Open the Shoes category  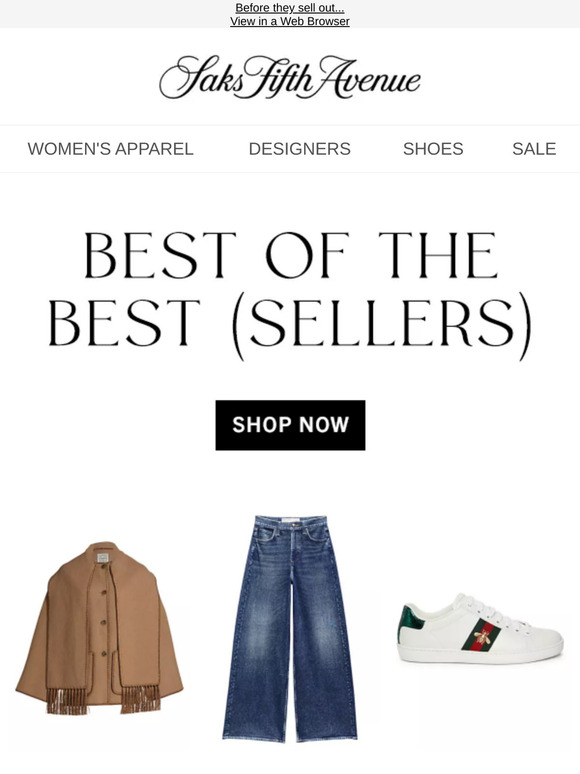(433, 149)
